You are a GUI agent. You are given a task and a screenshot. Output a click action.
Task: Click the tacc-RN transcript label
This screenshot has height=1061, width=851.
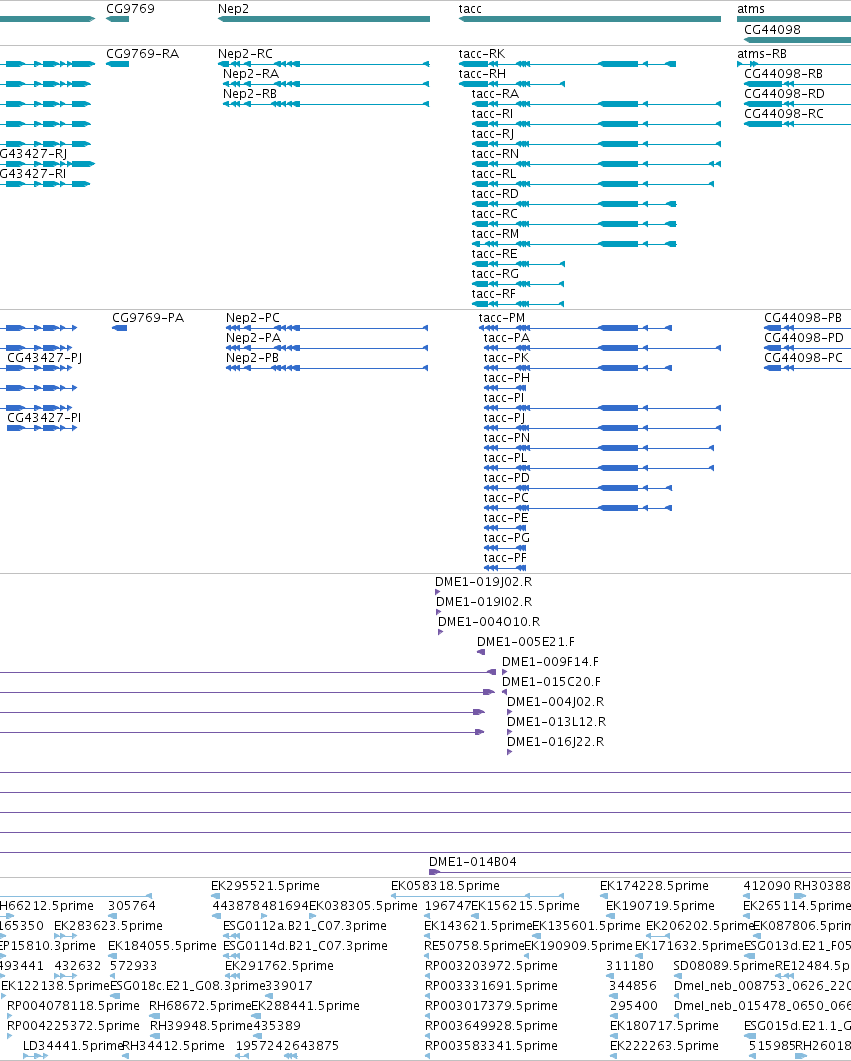coord(495,154)
